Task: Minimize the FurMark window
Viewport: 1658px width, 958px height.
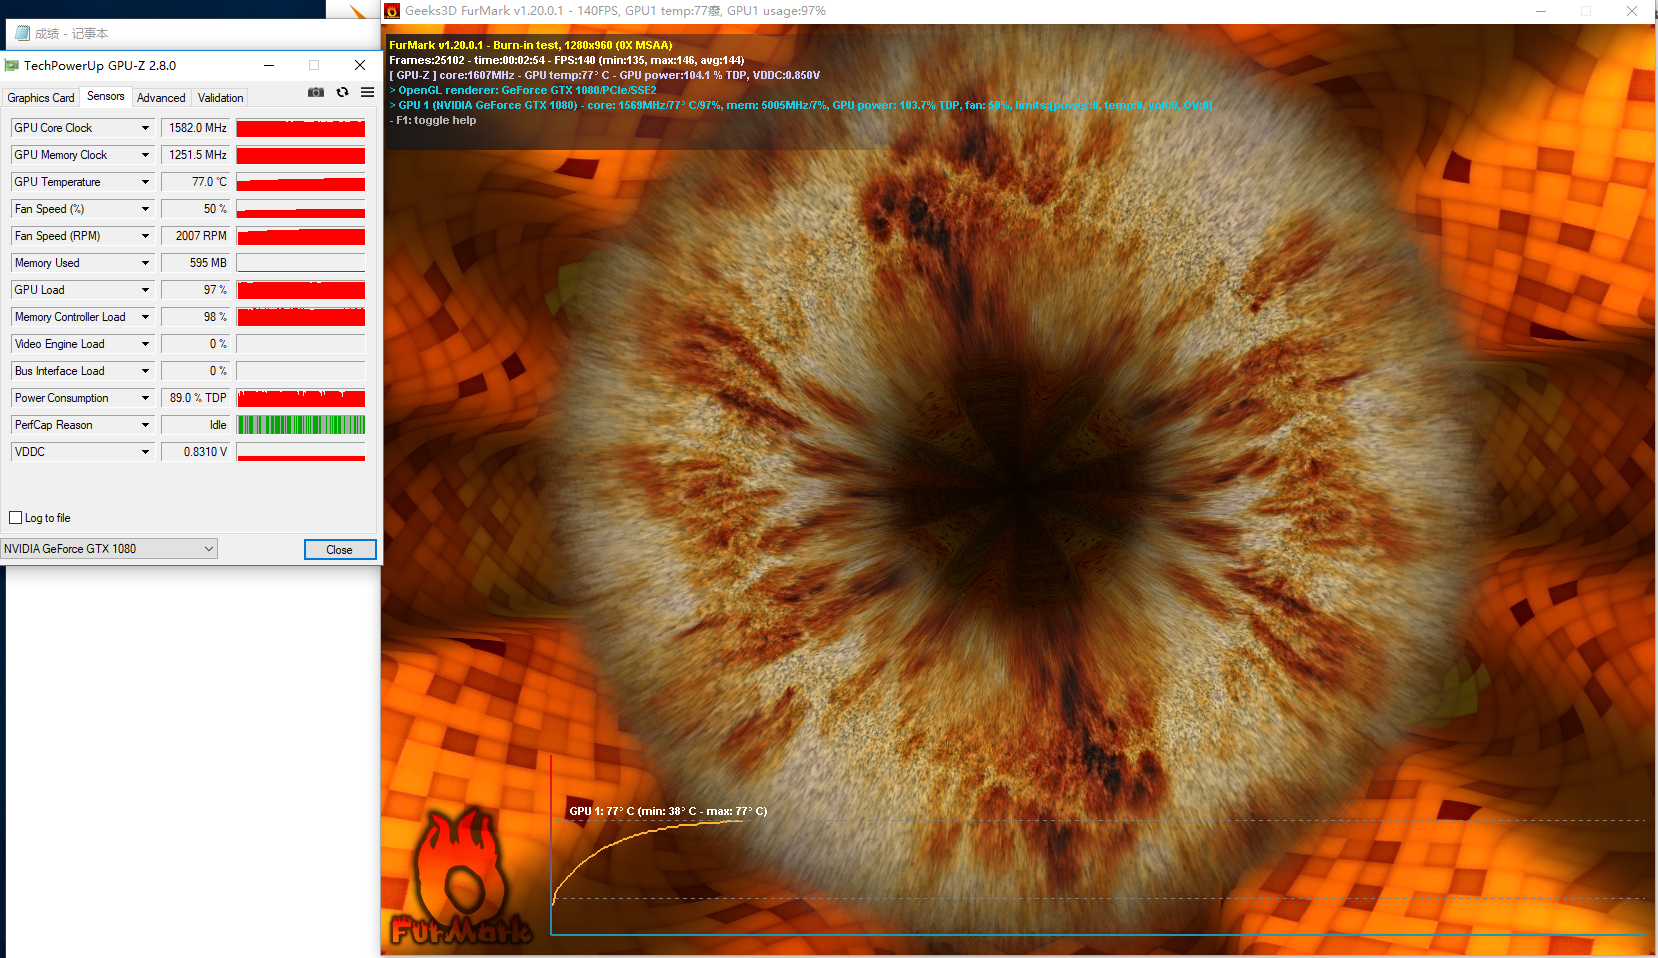Action: (1541, 11)
